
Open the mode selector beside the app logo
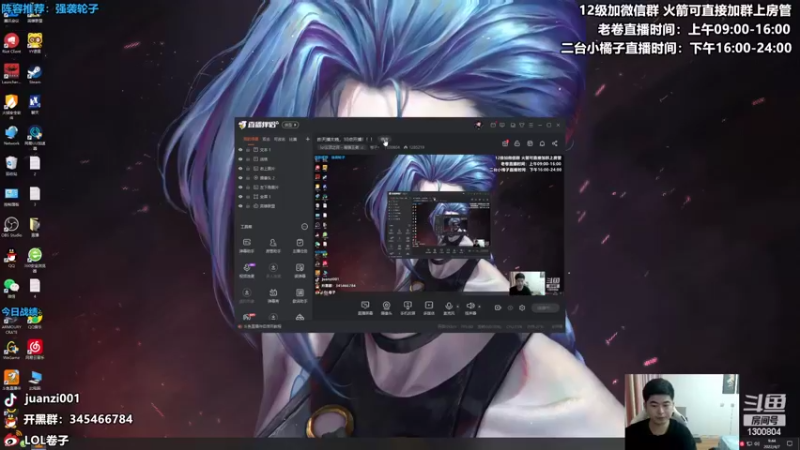pyautogui.click(x=290, y=125)
